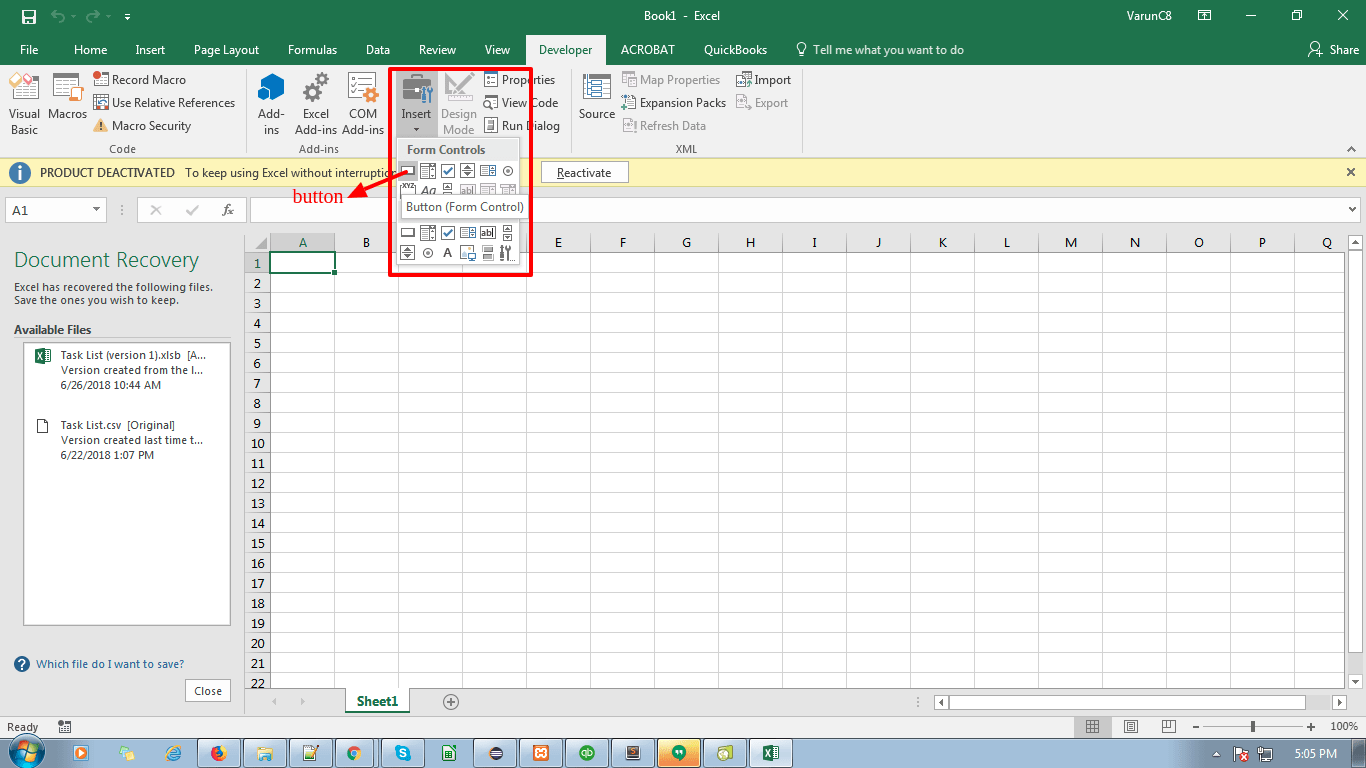
Task: Open 'Which file do I want to save?' link
Action: tap(110, 664)
